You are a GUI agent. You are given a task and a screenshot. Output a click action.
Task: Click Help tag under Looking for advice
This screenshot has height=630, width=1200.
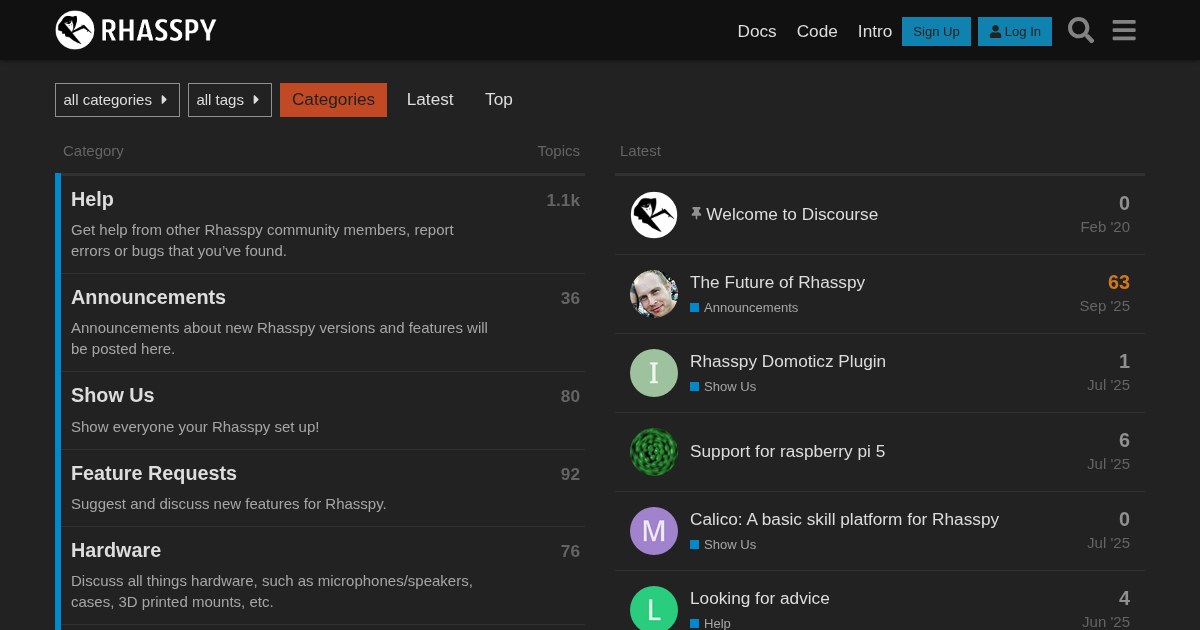[710, 623]
